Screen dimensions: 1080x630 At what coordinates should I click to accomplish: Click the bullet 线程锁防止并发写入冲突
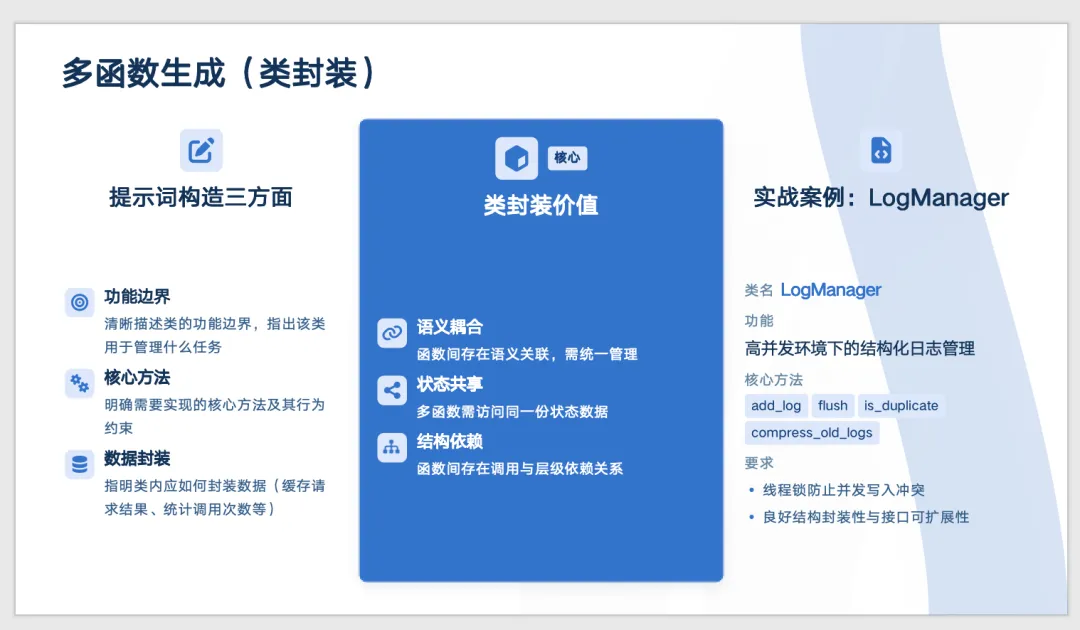(843, 490)
